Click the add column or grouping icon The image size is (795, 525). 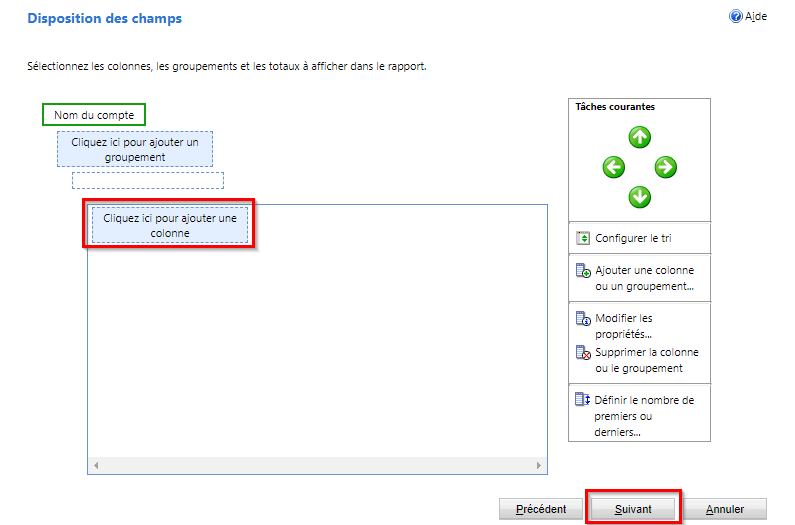(x=583, y=270)
